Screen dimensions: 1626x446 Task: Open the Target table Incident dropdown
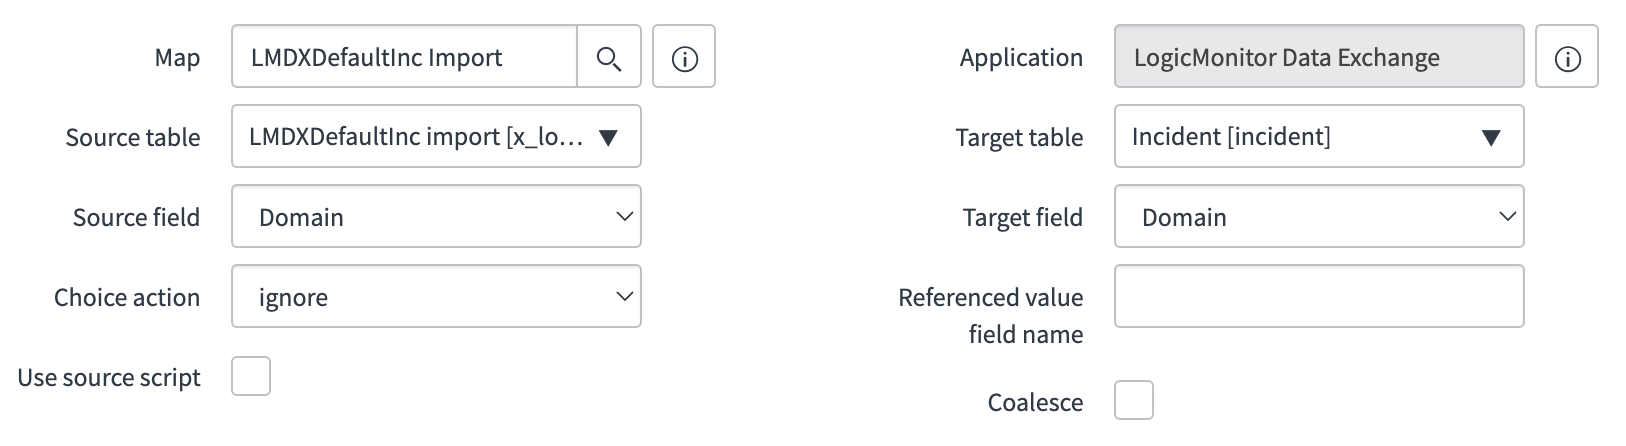(1319, 137)
